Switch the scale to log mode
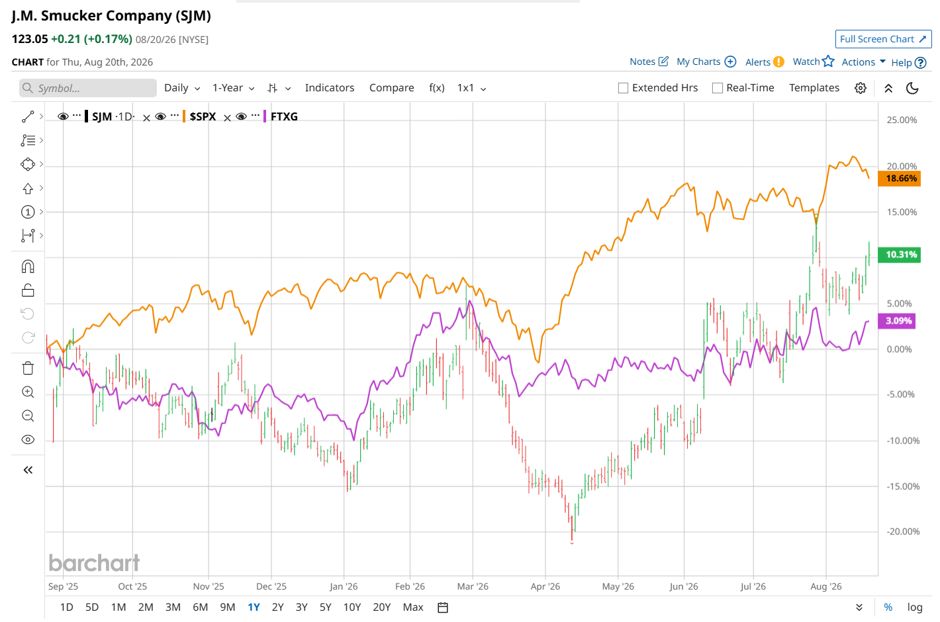This screenshot has height=622, width=940. [x=915, y=608]
